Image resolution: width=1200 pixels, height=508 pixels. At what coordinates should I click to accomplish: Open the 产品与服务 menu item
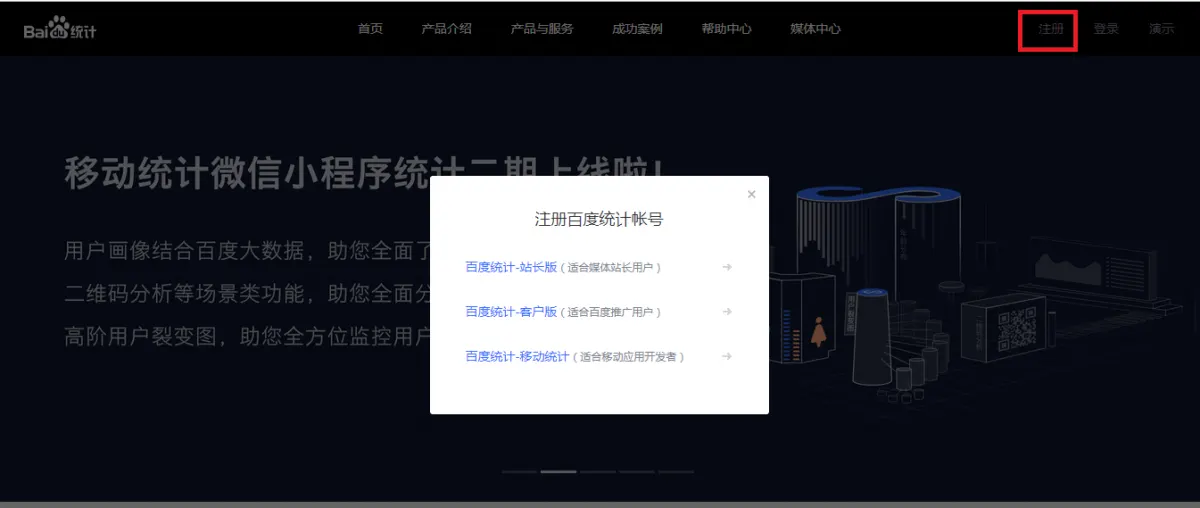pos(542,28)
